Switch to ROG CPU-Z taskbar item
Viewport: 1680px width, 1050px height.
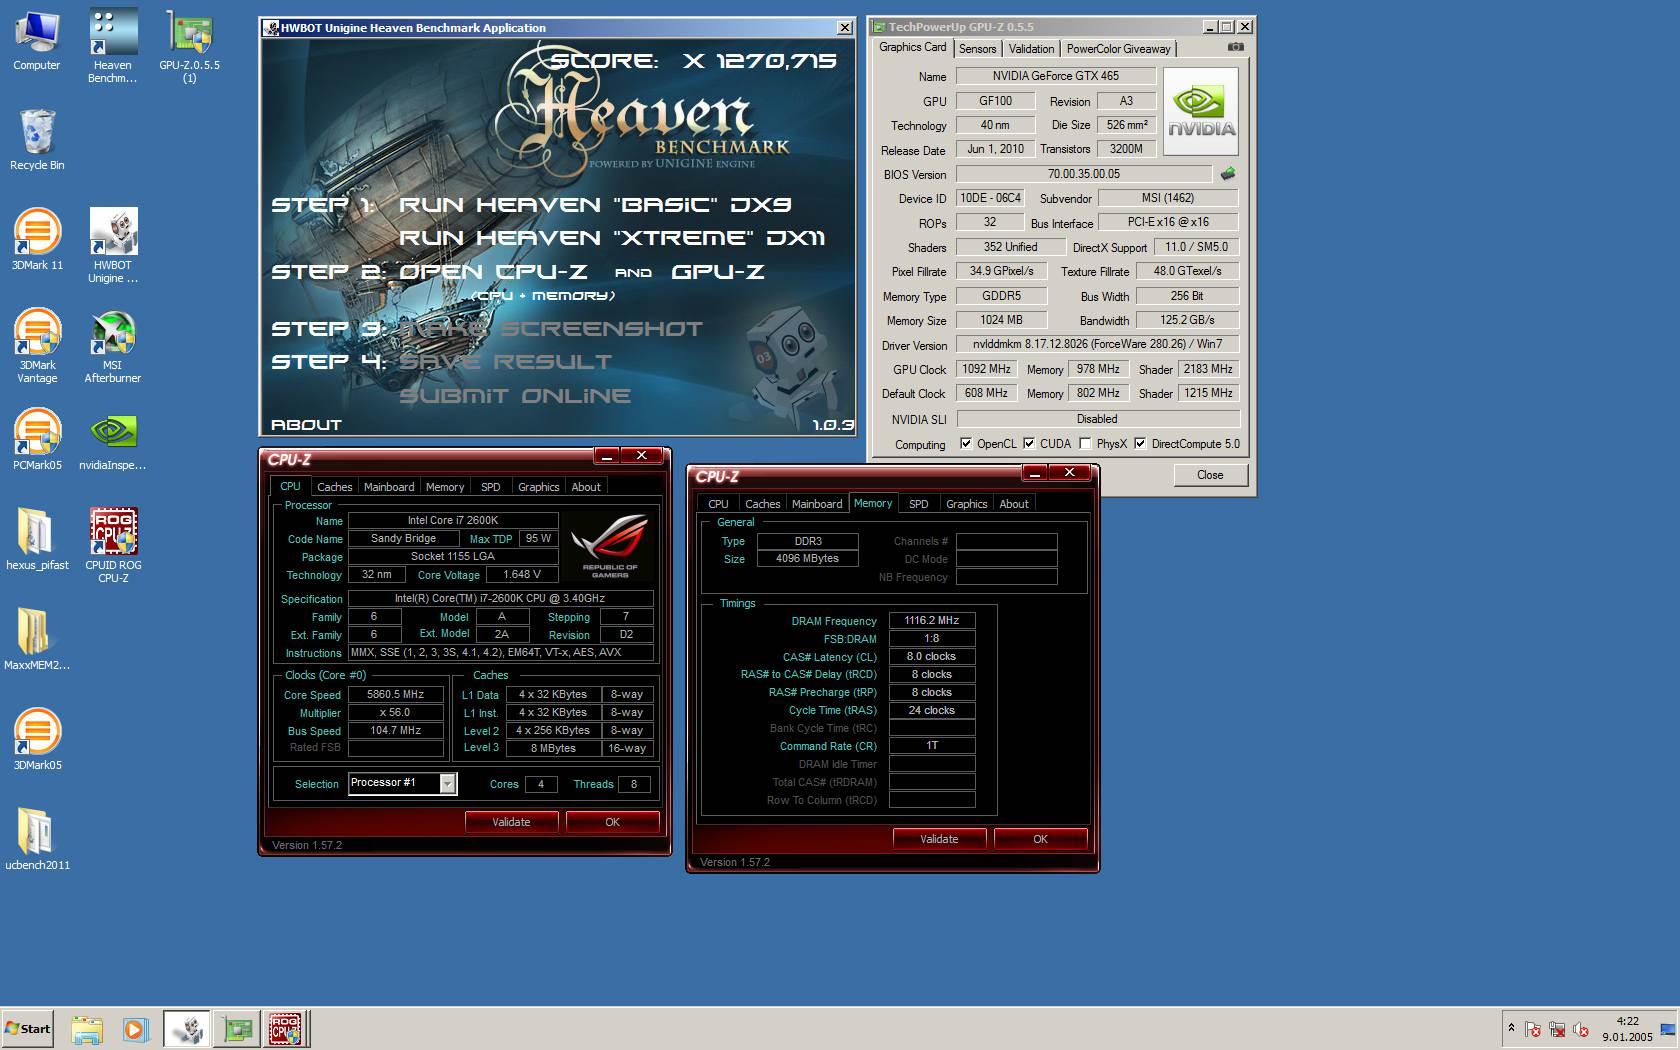286,1029
